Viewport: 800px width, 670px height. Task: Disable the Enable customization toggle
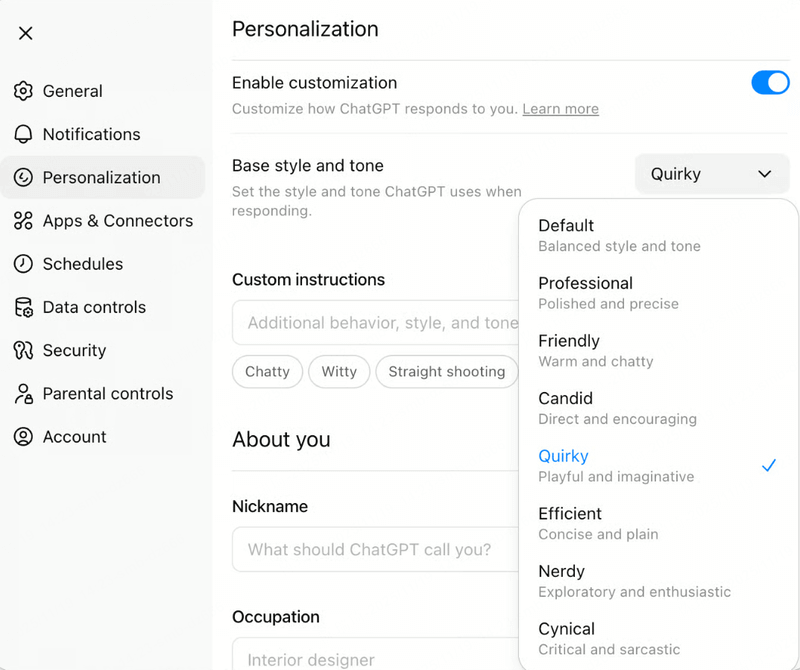[x=770, y=82]
